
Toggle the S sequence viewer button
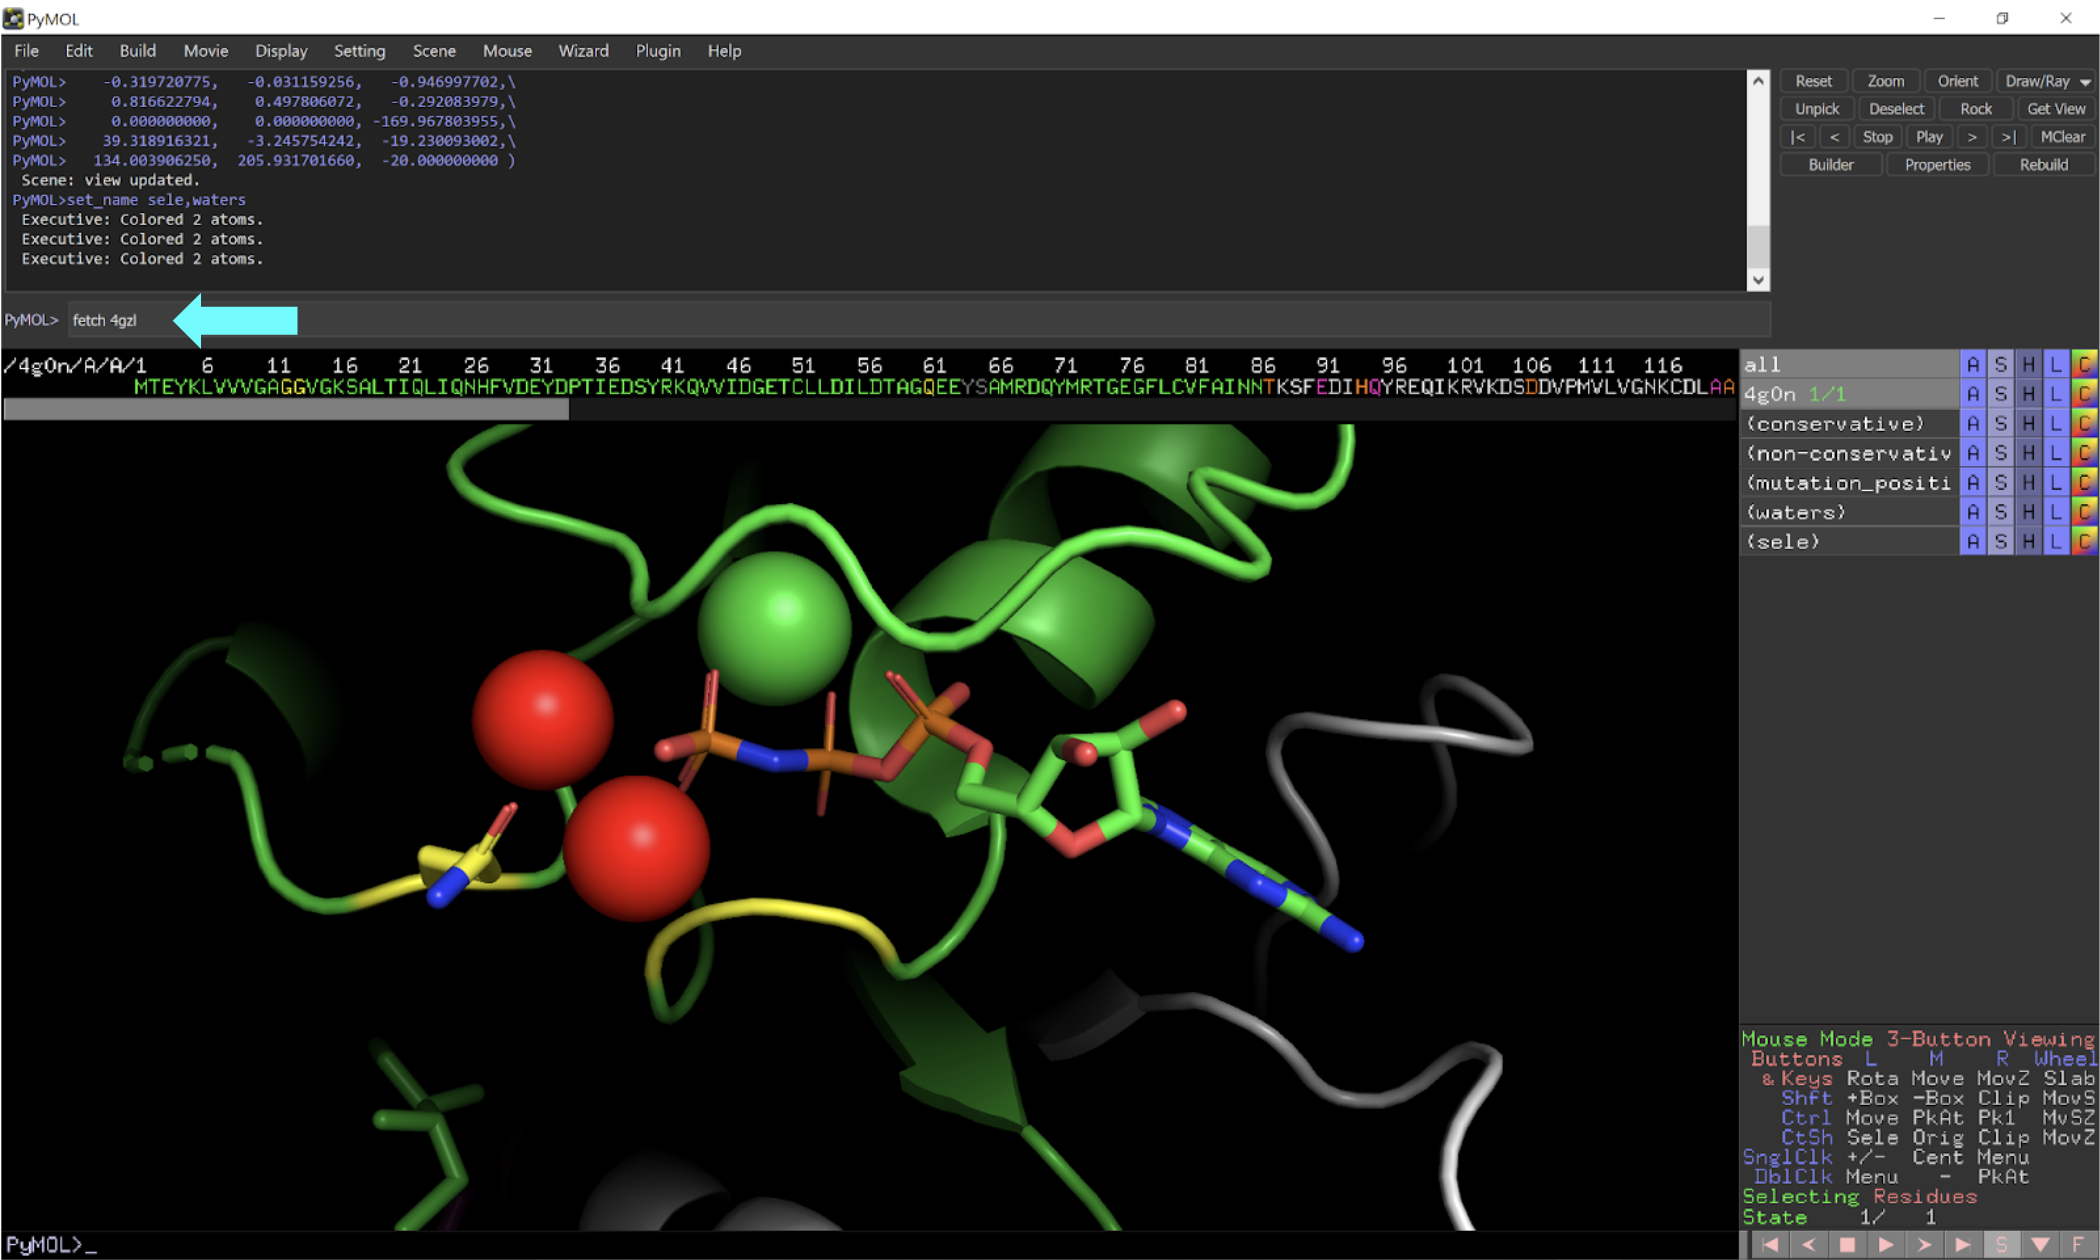(x=2001, y=1245)
